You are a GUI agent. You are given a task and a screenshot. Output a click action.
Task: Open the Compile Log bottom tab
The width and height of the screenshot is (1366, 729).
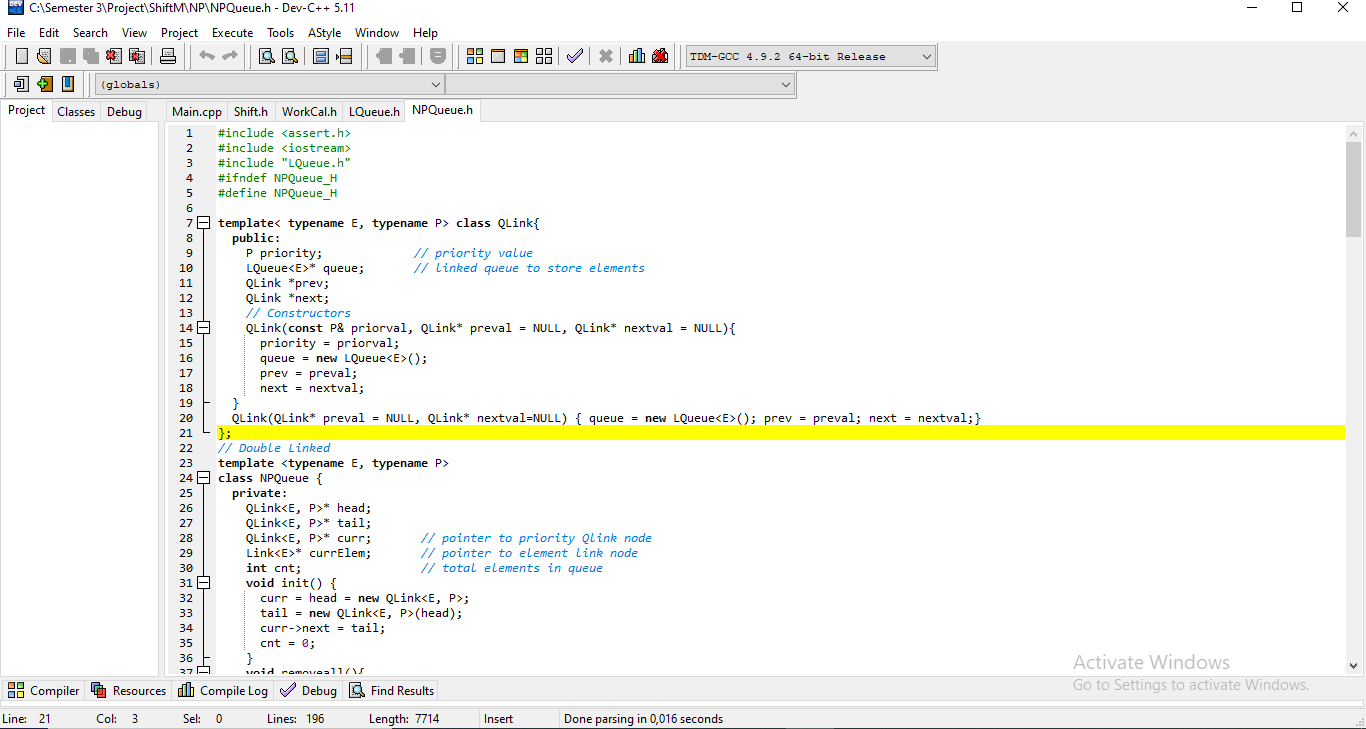[223, 690]
